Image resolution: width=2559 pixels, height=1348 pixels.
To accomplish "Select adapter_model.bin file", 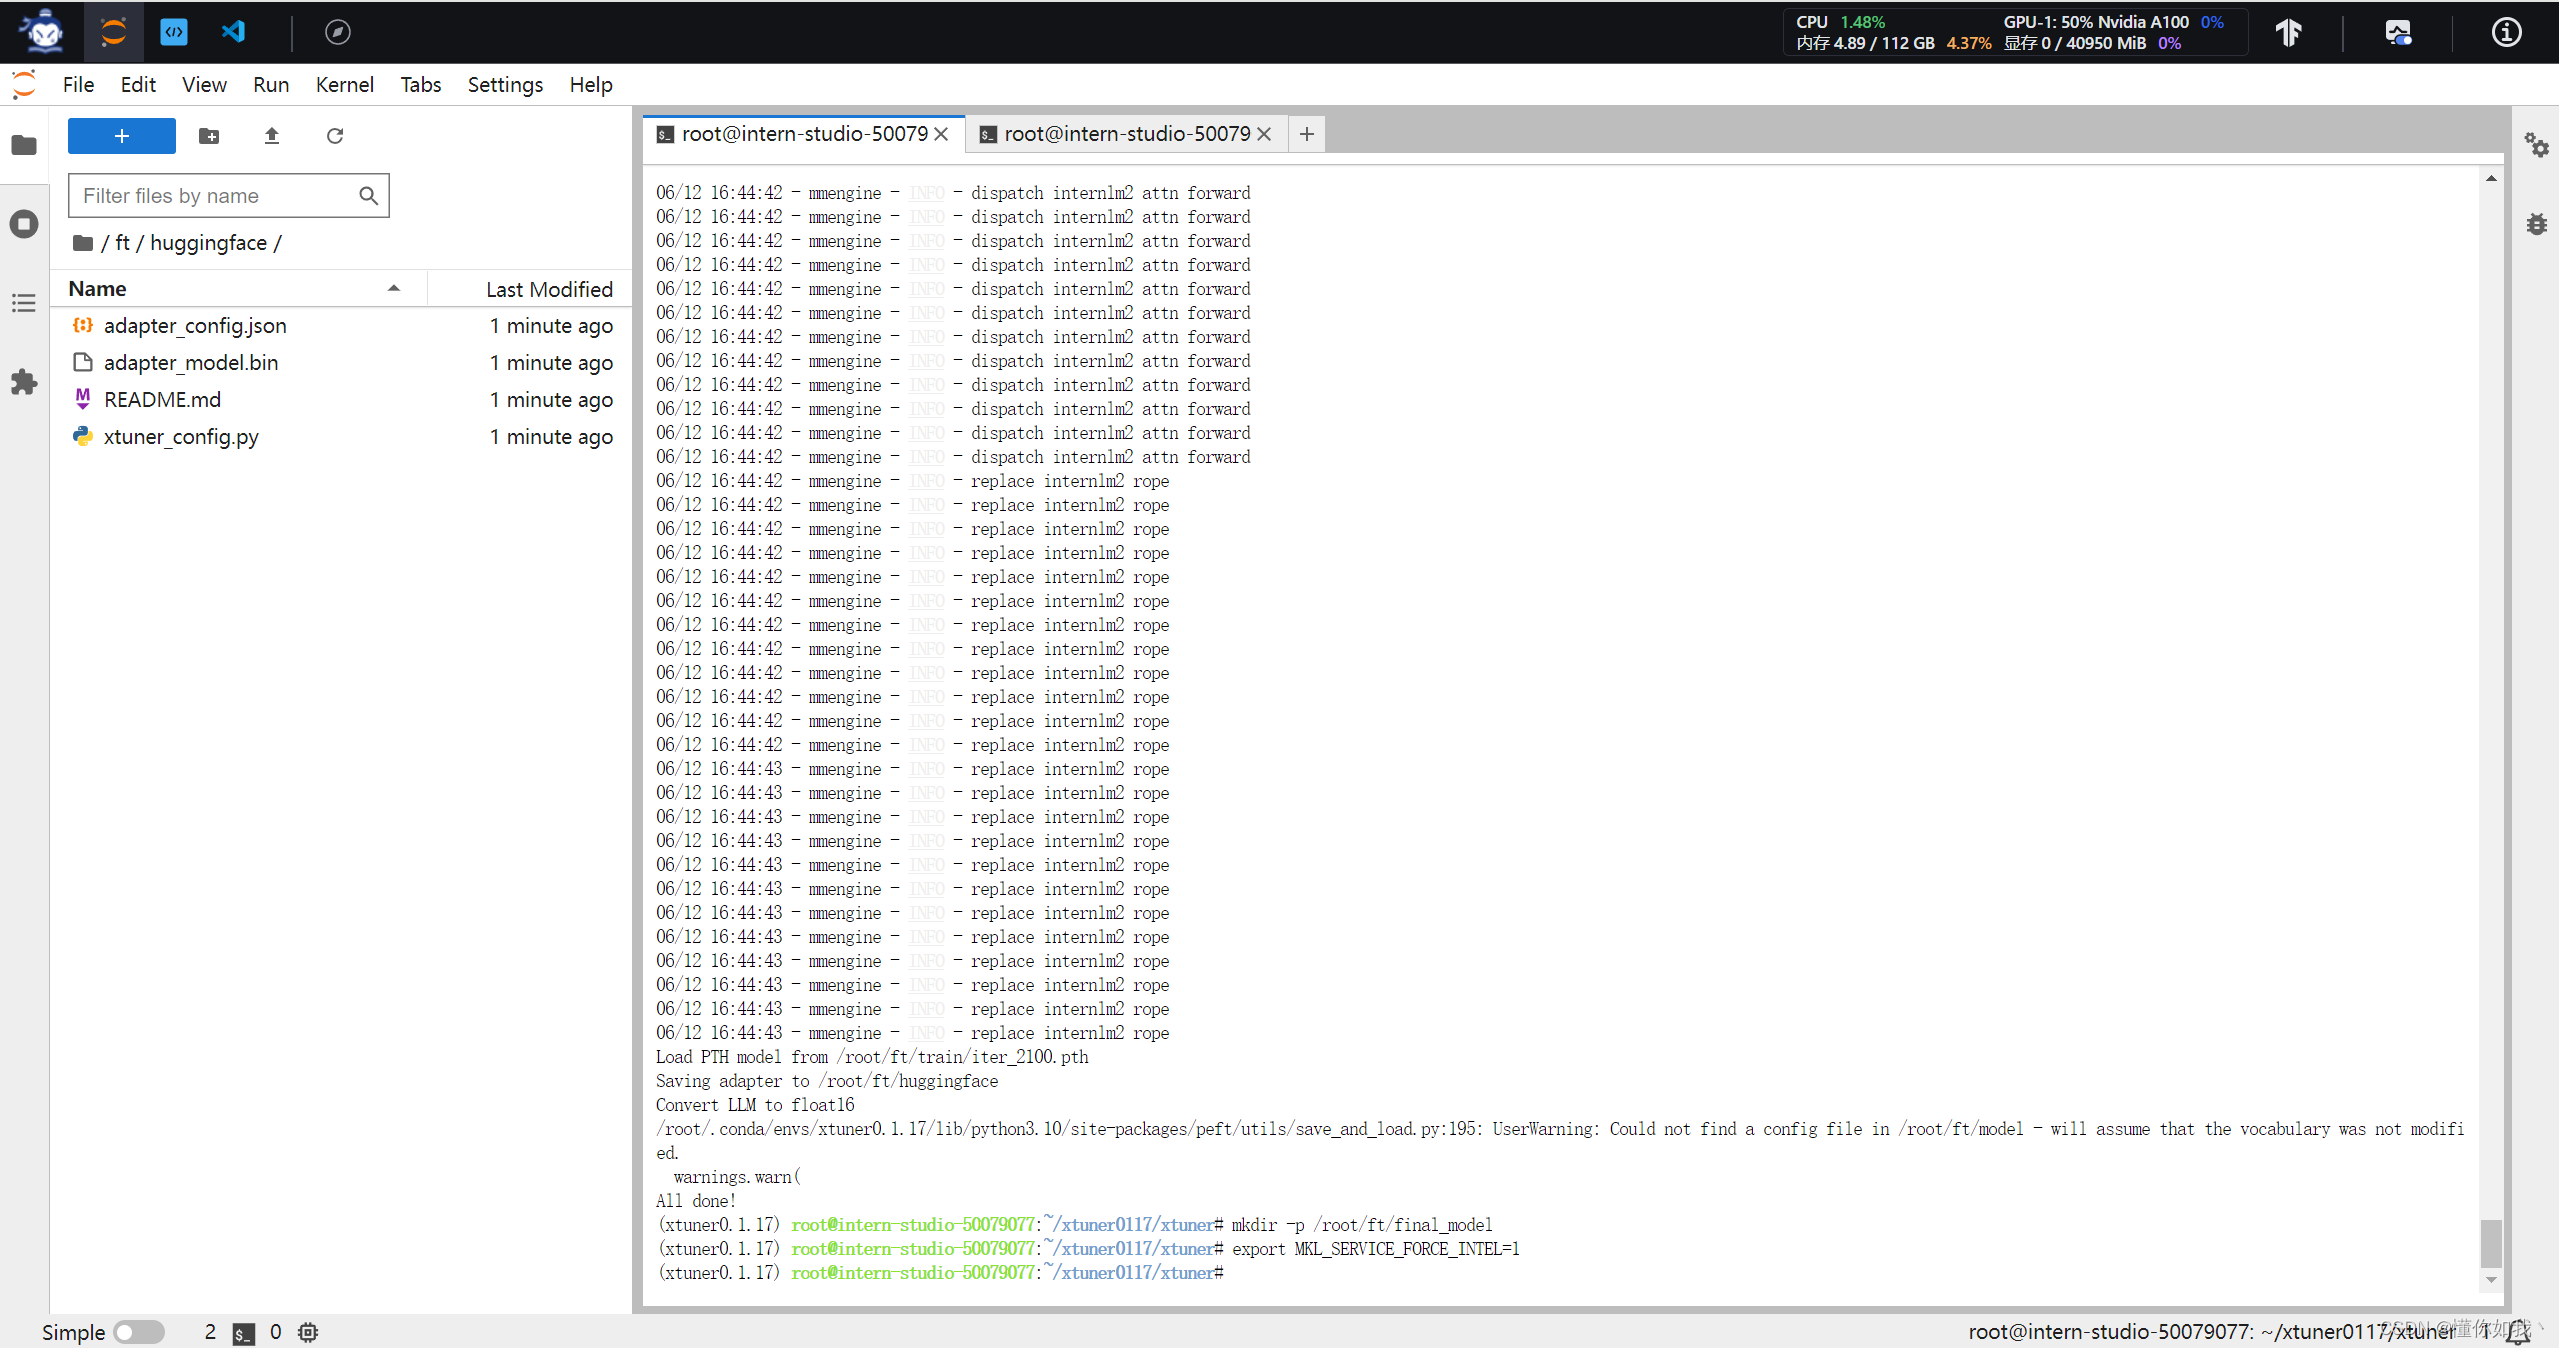I will [x=342, y=363].
